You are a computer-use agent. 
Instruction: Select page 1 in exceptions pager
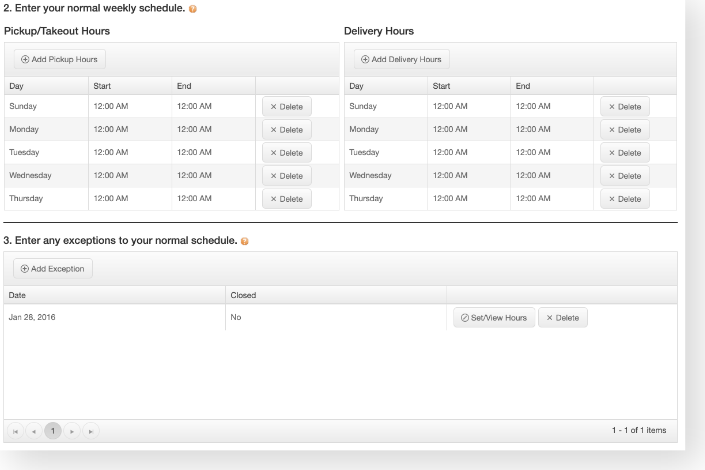click(x=53, y=431)
